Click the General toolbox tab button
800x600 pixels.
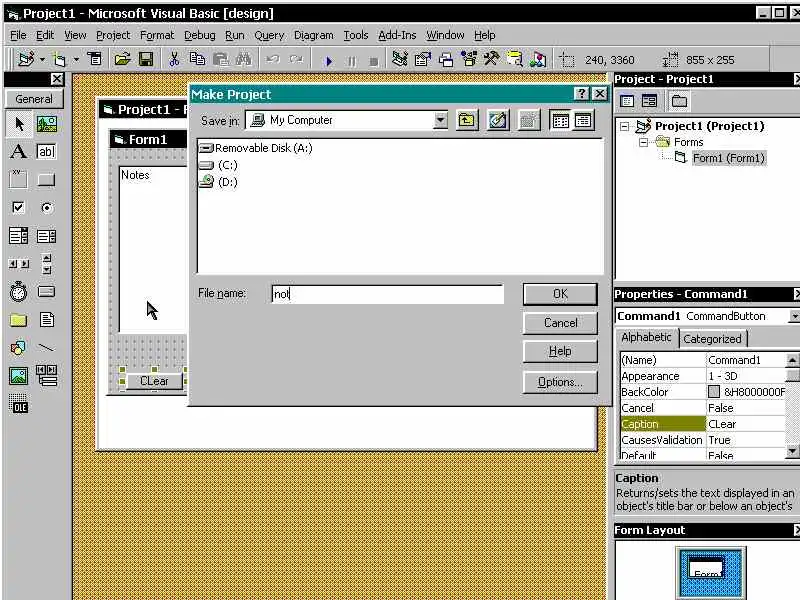[34, 99]
